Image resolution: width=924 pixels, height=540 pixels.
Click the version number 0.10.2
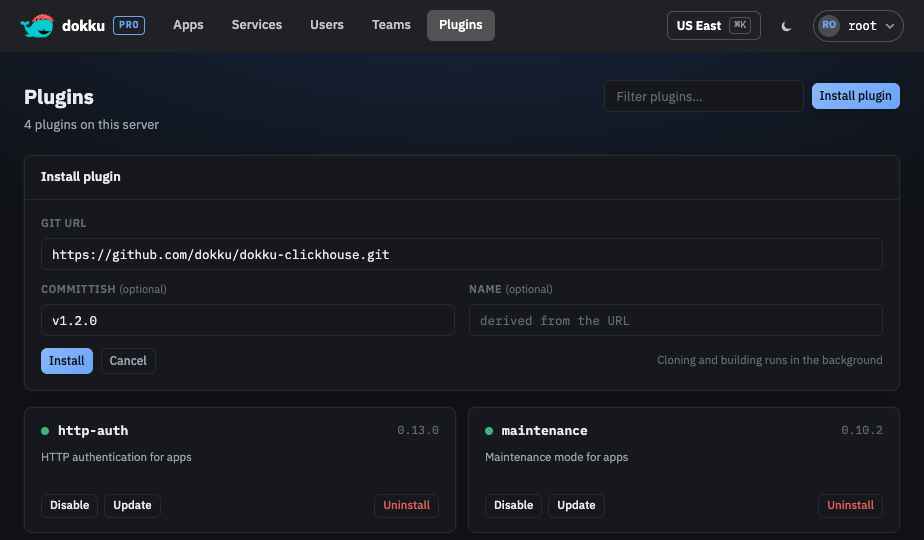[x=862, y=430]
